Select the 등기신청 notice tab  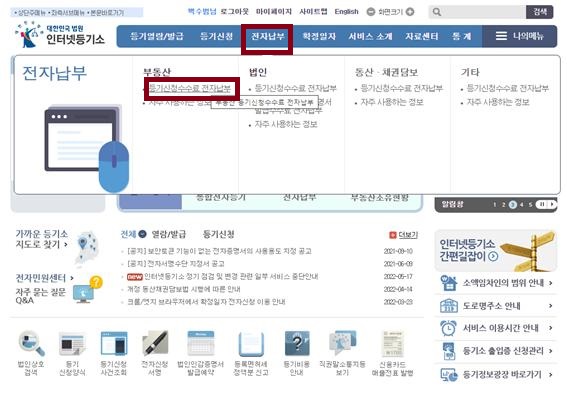pyautogui.click(x=218, y=234)
